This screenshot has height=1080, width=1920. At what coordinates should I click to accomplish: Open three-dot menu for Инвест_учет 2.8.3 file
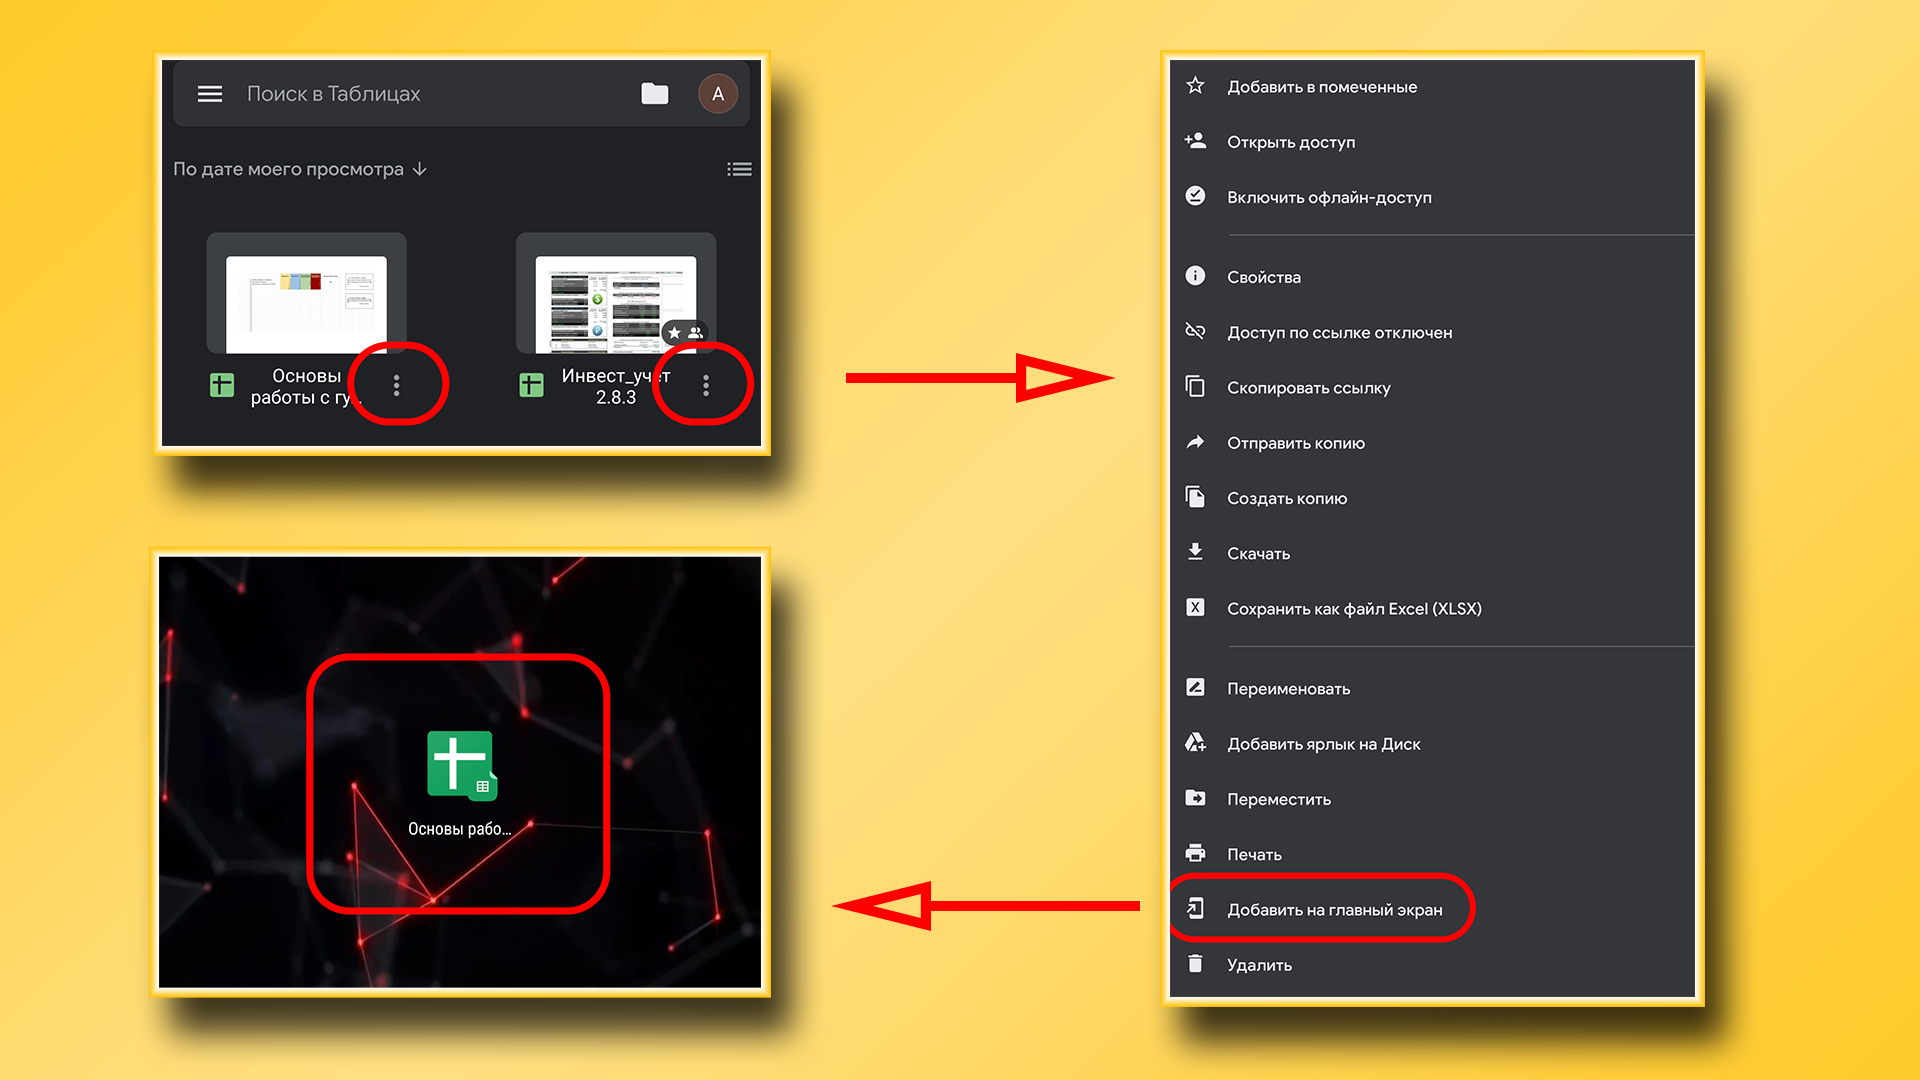coord(706,385)
